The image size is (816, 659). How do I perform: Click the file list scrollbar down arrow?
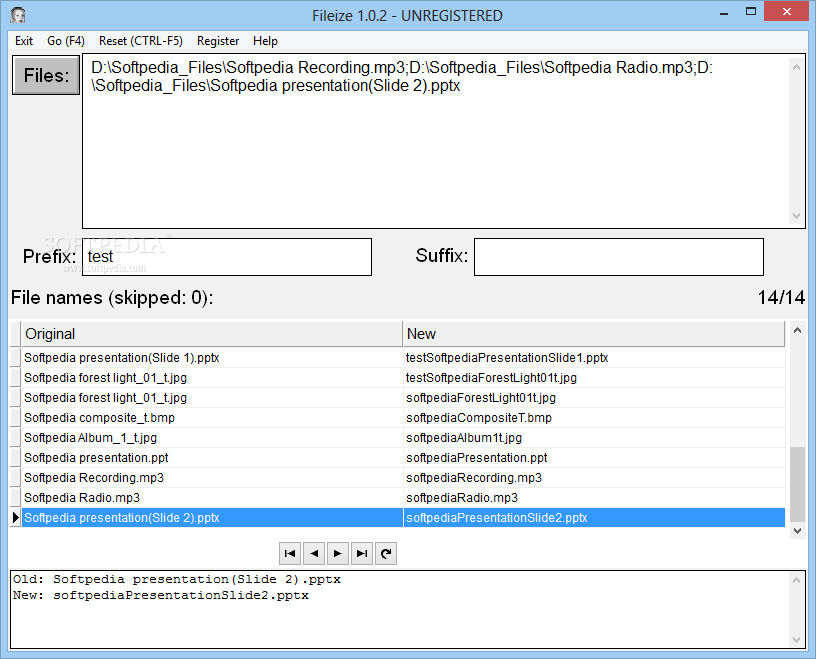[797, 530]
